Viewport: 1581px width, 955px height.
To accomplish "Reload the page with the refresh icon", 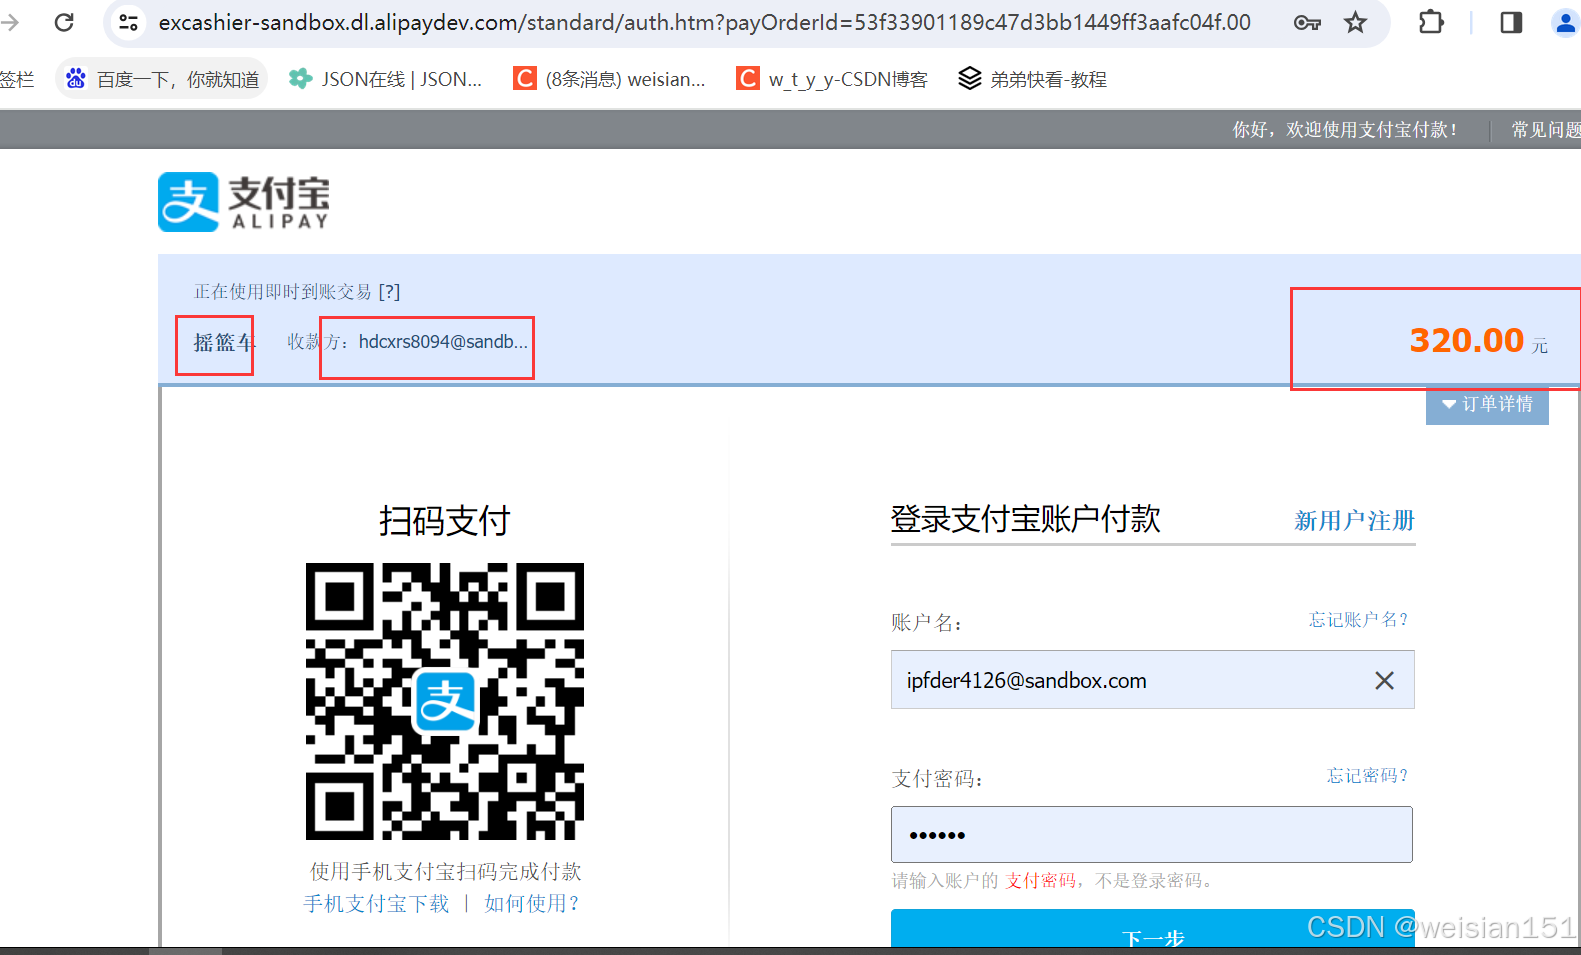I will click(64, 22).
